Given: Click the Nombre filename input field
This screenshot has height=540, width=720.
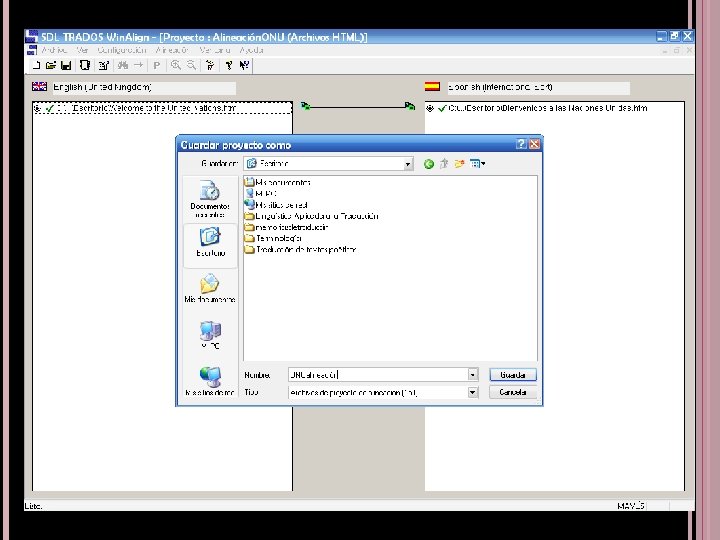Looking at the screenshot, I should [x=378, y=375].
